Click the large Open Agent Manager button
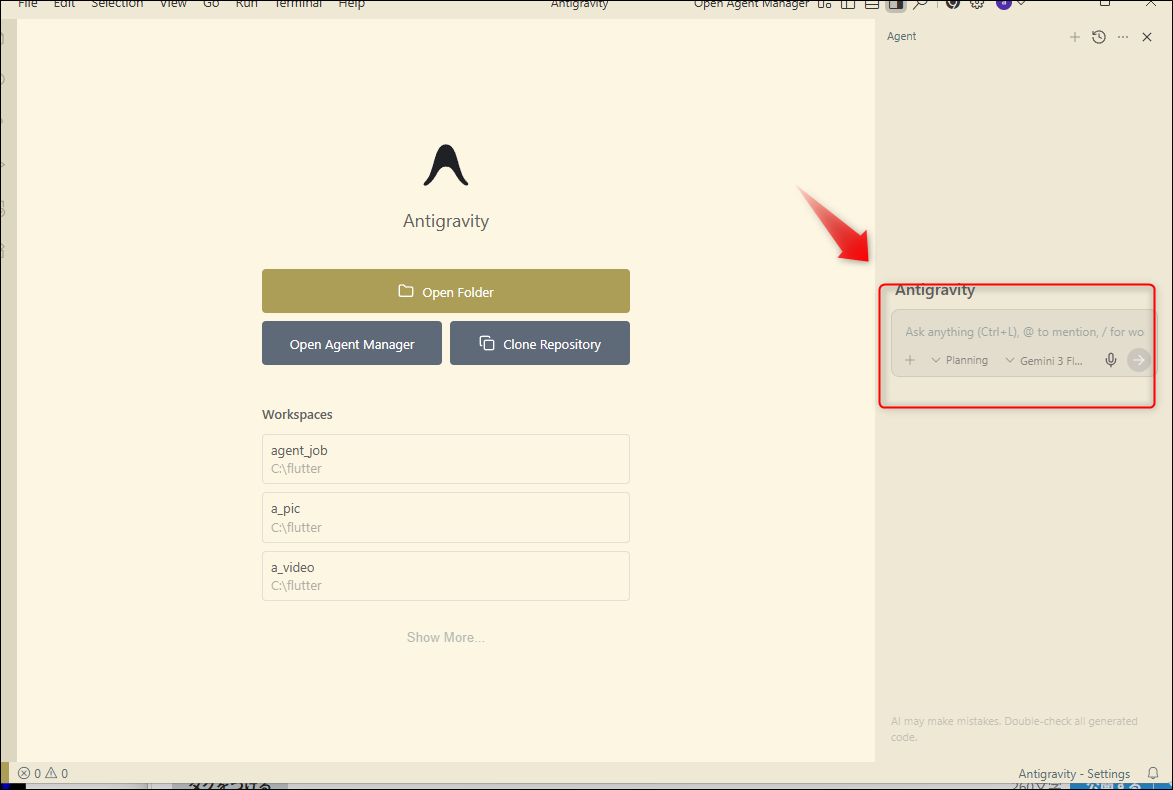Screen dimensions: 1173x790 (x=352, y=343)
